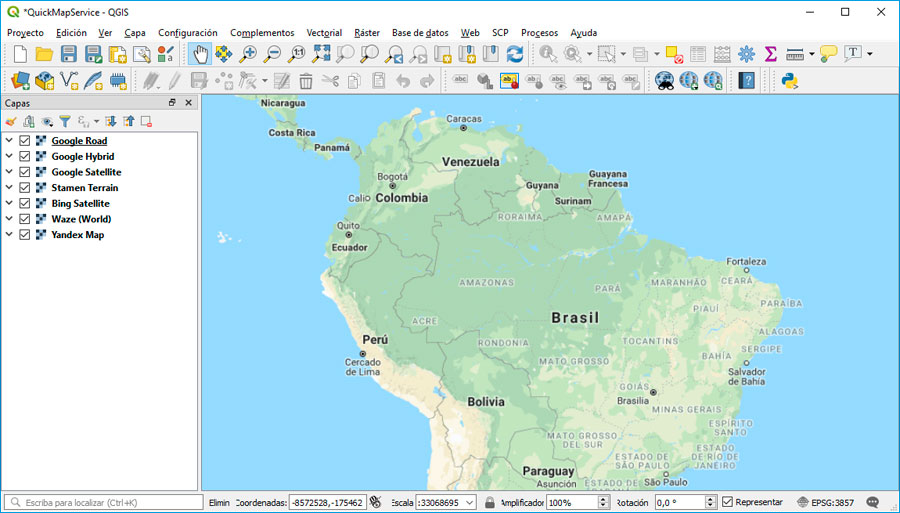
Task: Click the delete selected trash icon
Action: tap(306, 81)
